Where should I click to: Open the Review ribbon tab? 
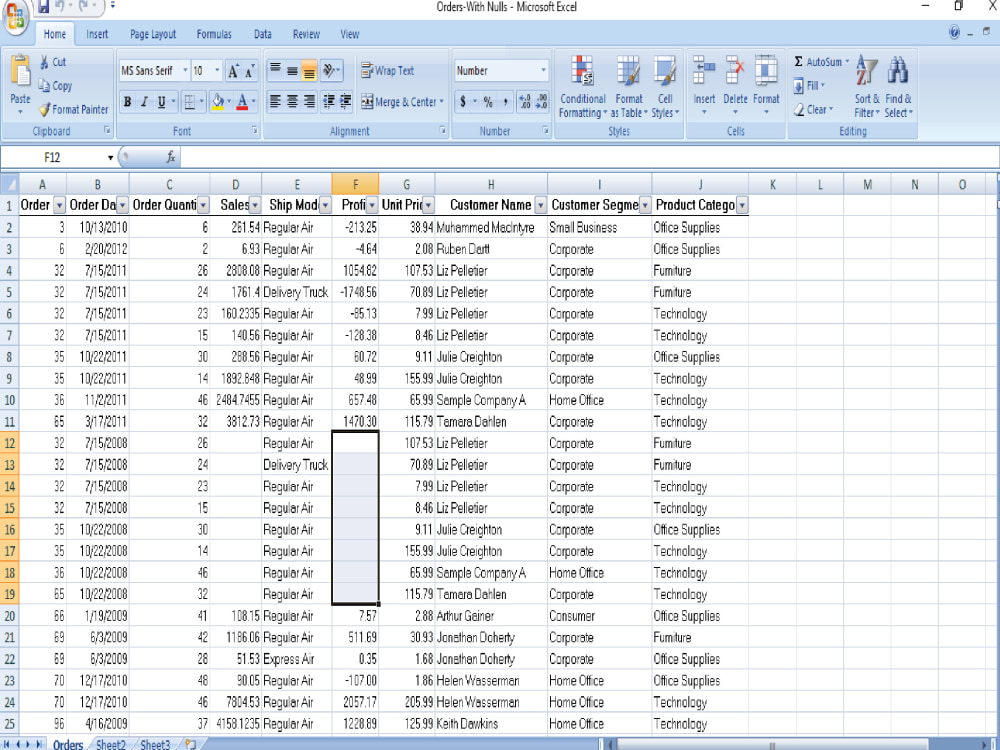point(306,34)
